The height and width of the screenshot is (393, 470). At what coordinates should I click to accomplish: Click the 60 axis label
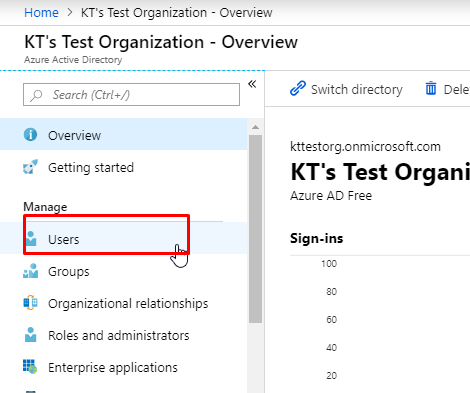click(x=331, y=320)
